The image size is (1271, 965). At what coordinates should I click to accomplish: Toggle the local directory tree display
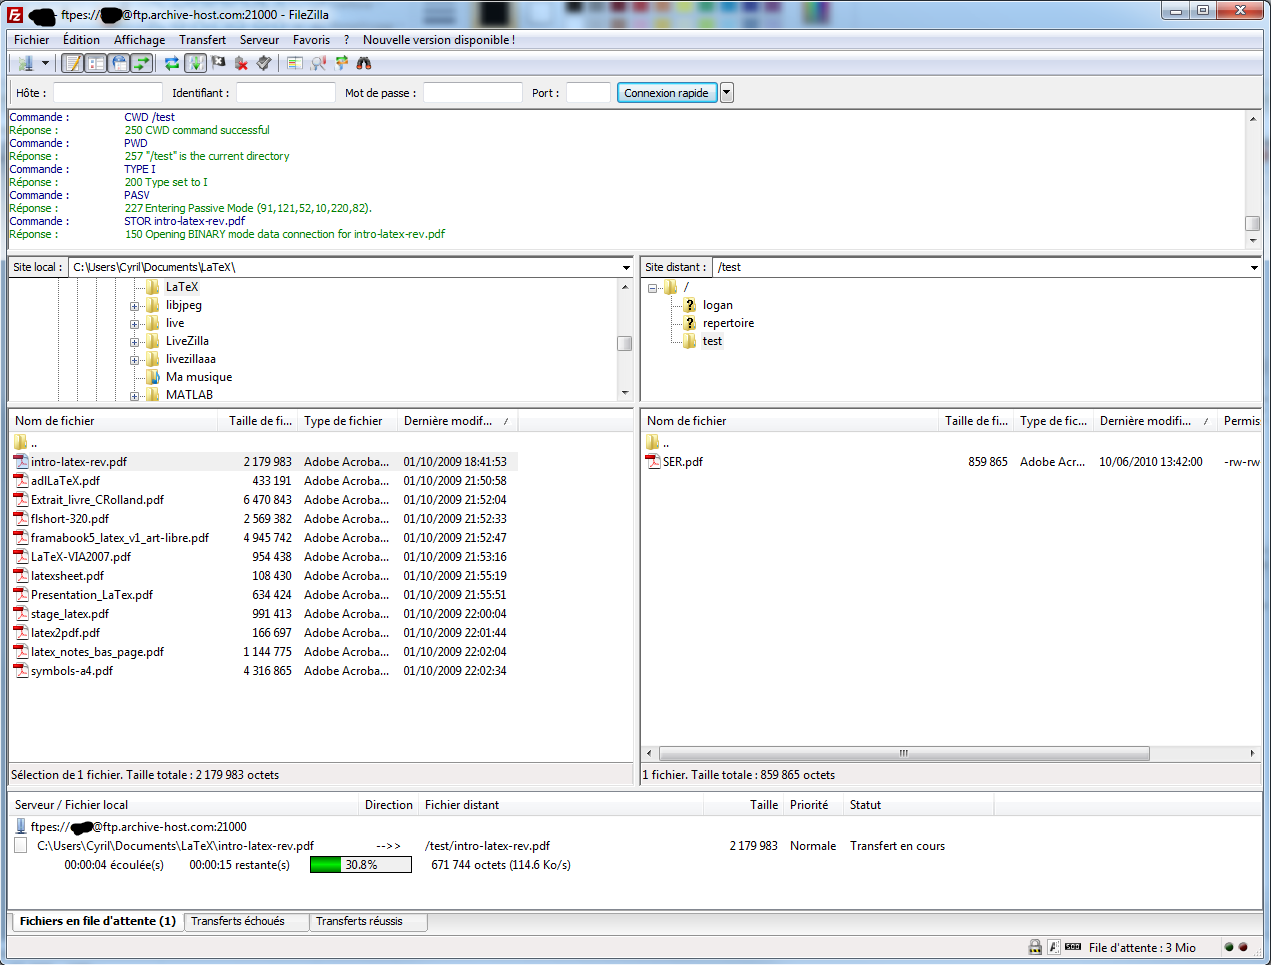pos(95,63)
